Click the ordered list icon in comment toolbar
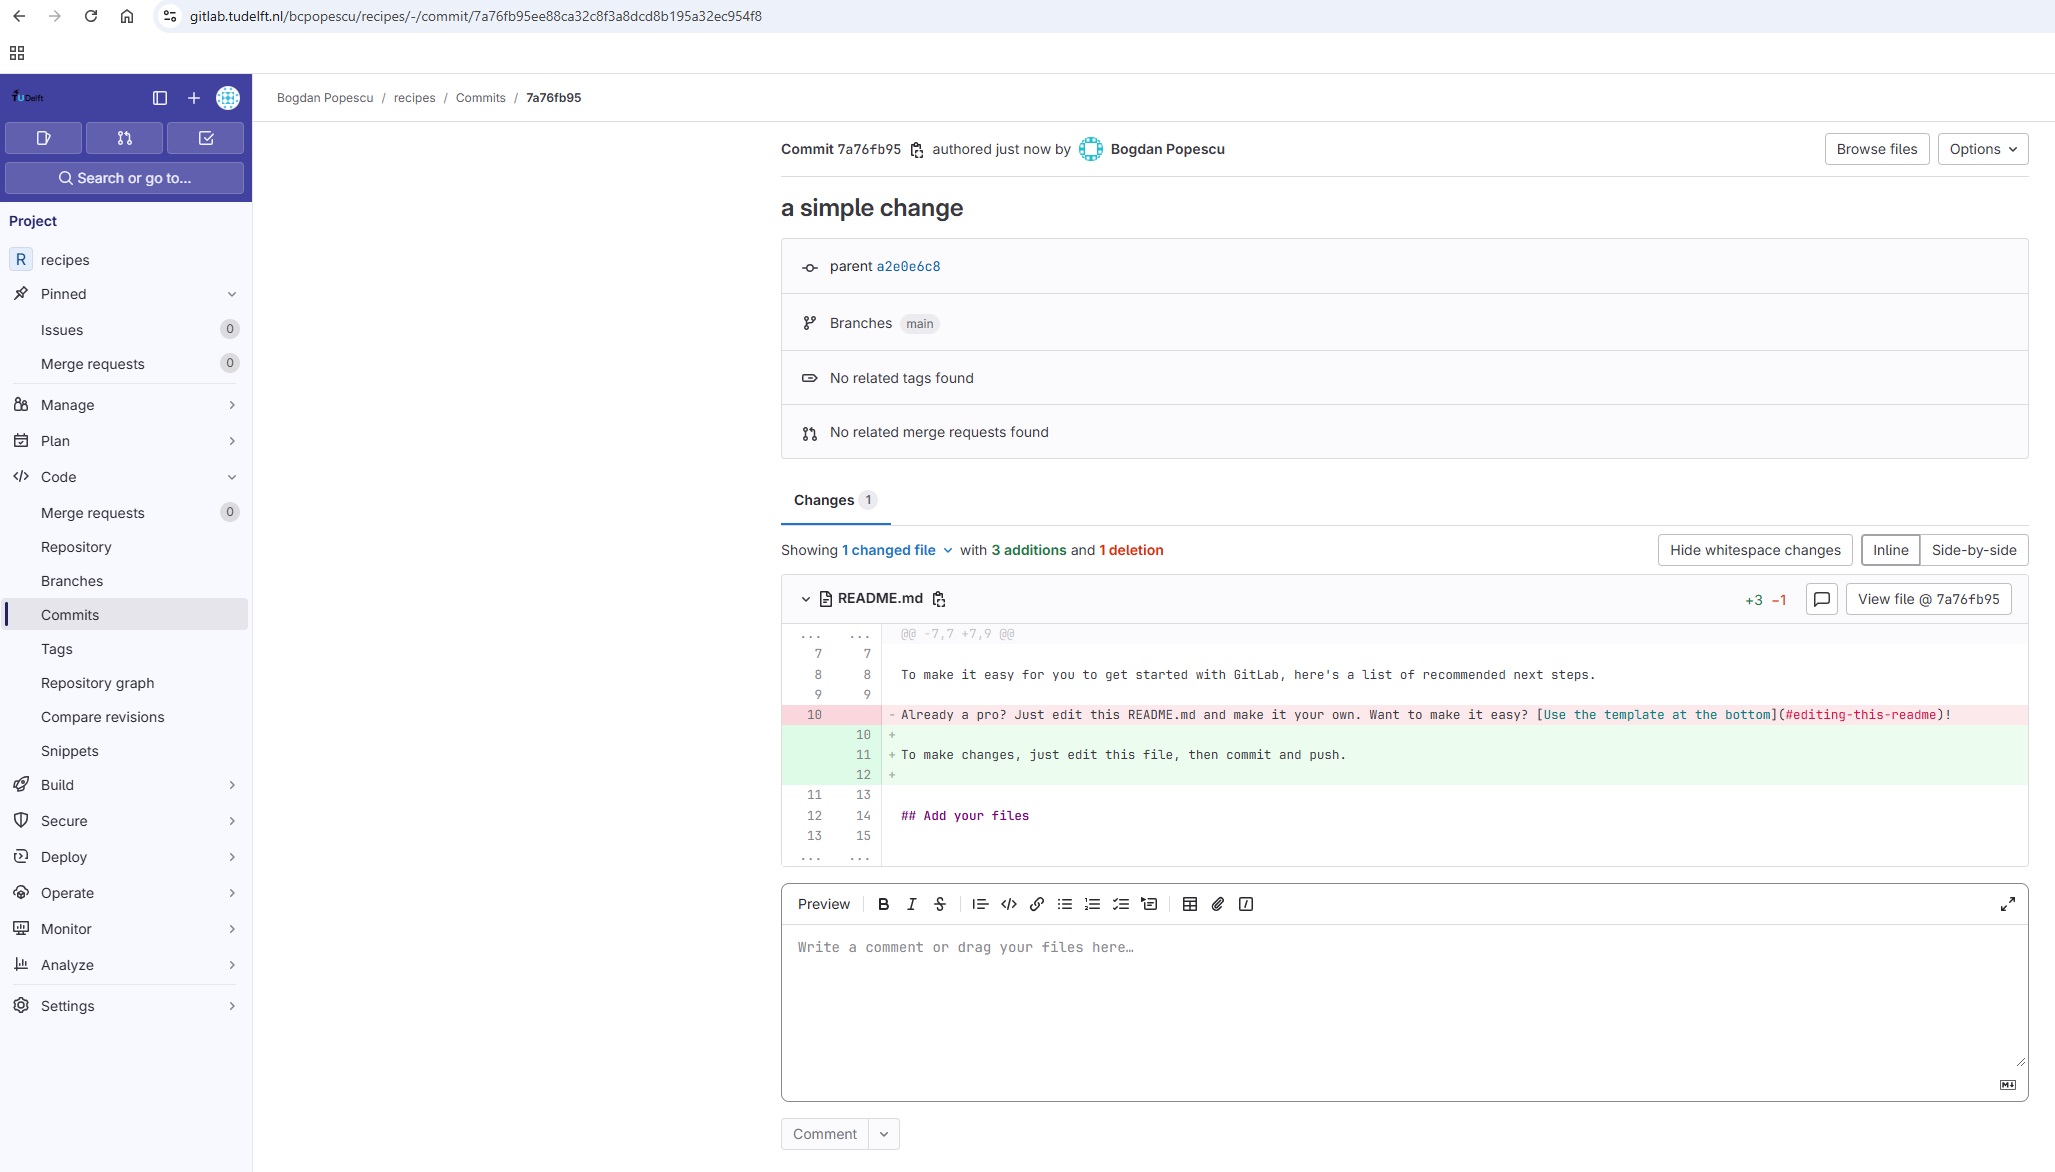This screenshot has width=2055, height=1172. click(1092, 904)
